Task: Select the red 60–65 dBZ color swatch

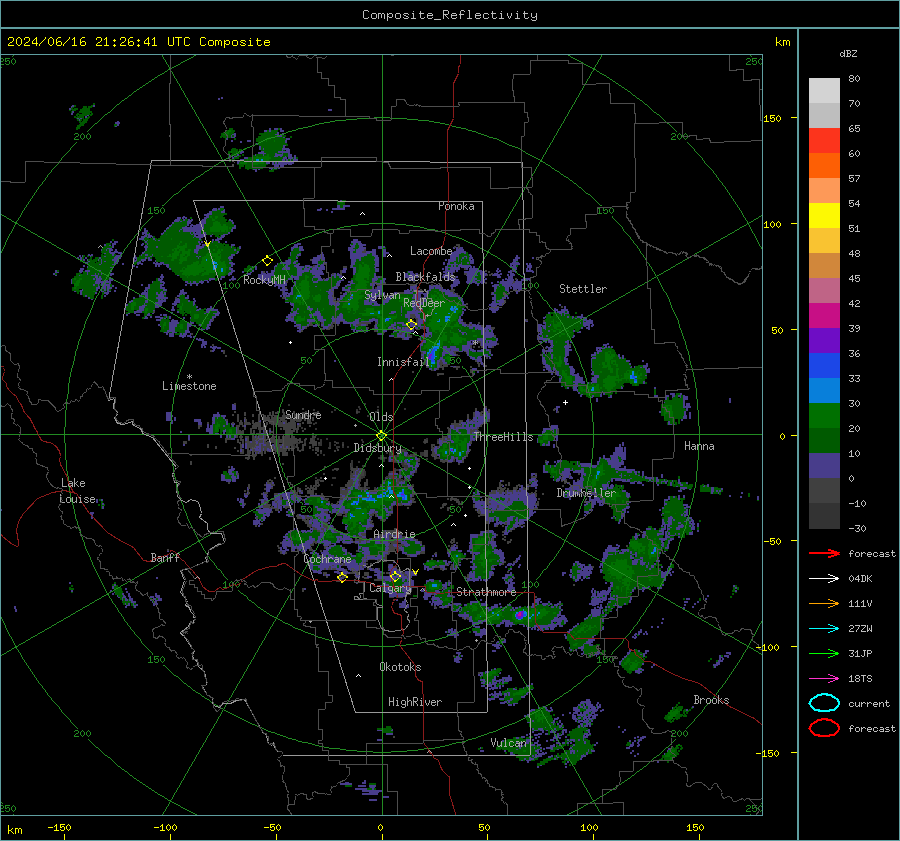Action: 824,141
